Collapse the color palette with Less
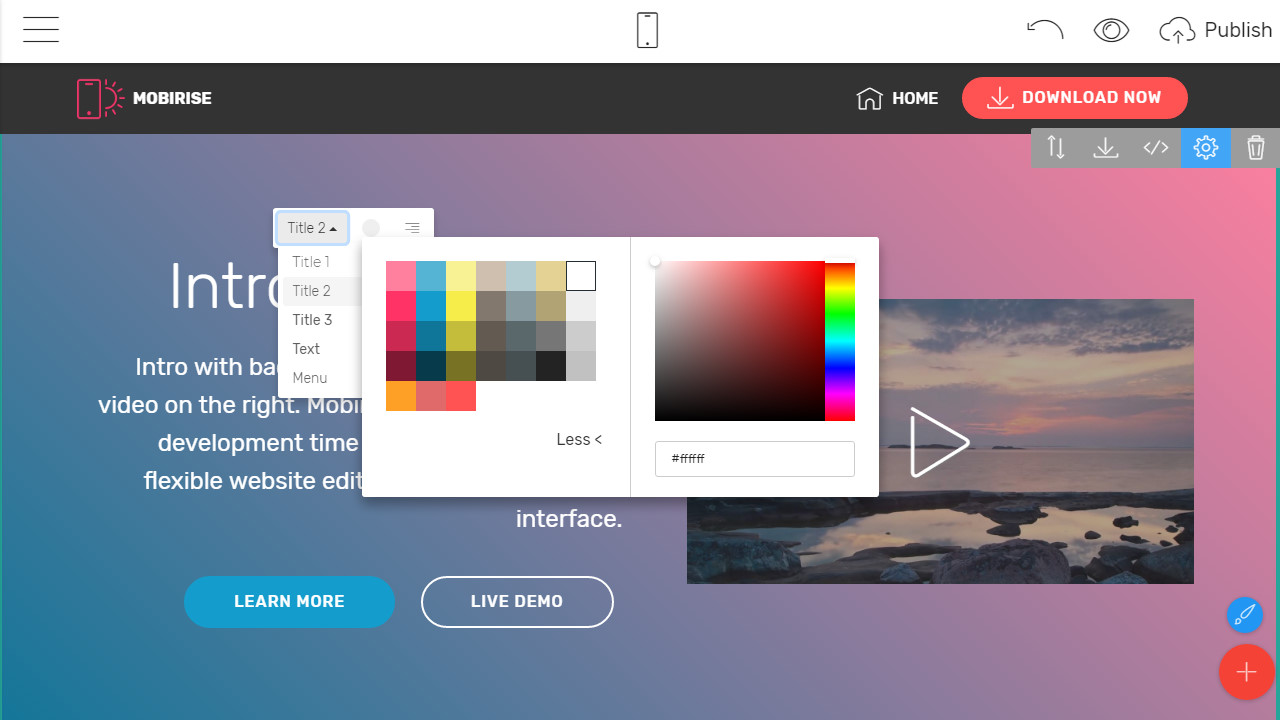 tap(579, 439)
